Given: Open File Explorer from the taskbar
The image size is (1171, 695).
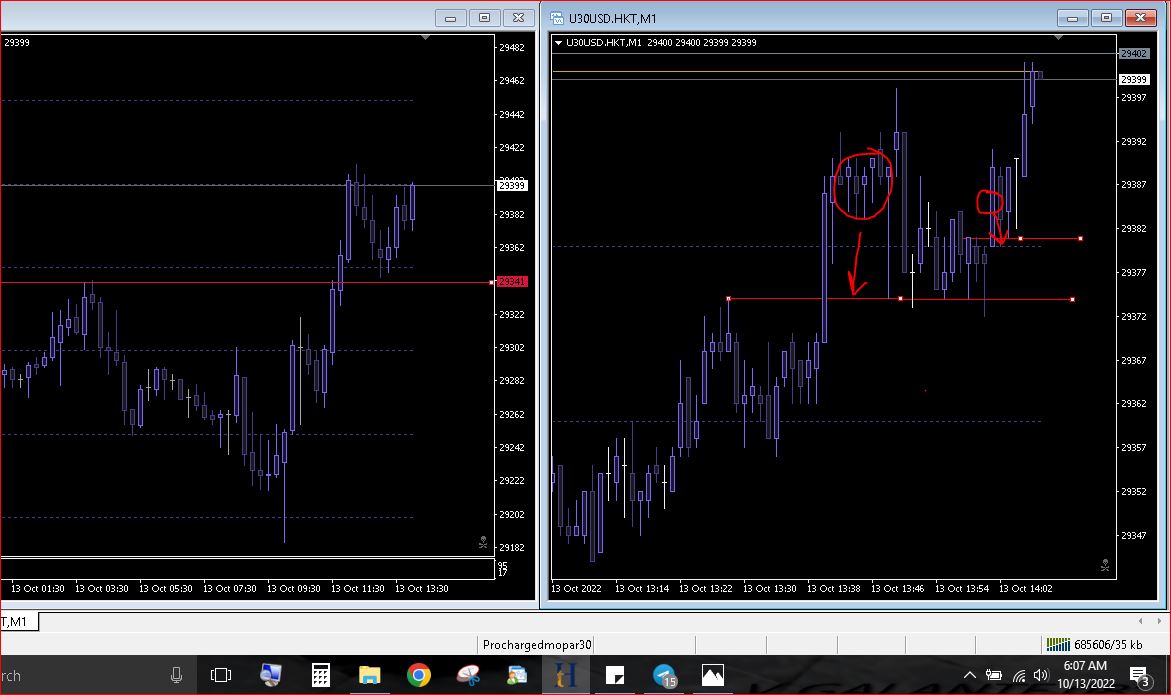Looking at the screenshot, I should (370, 676).
